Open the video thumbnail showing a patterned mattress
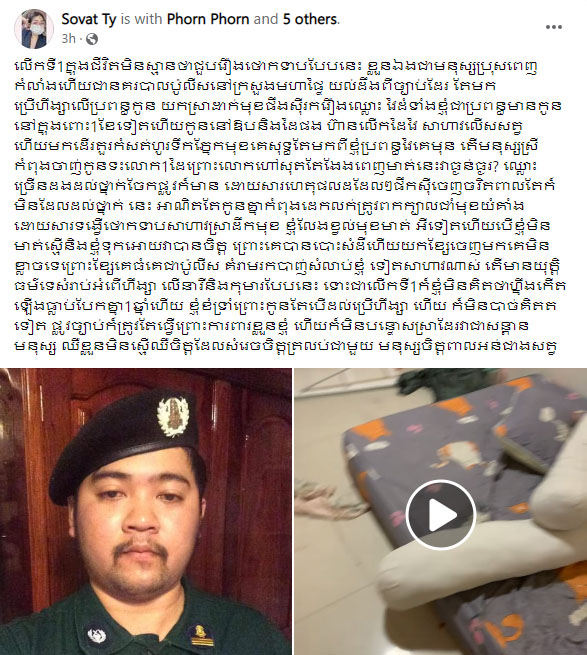 click(441, 511)
